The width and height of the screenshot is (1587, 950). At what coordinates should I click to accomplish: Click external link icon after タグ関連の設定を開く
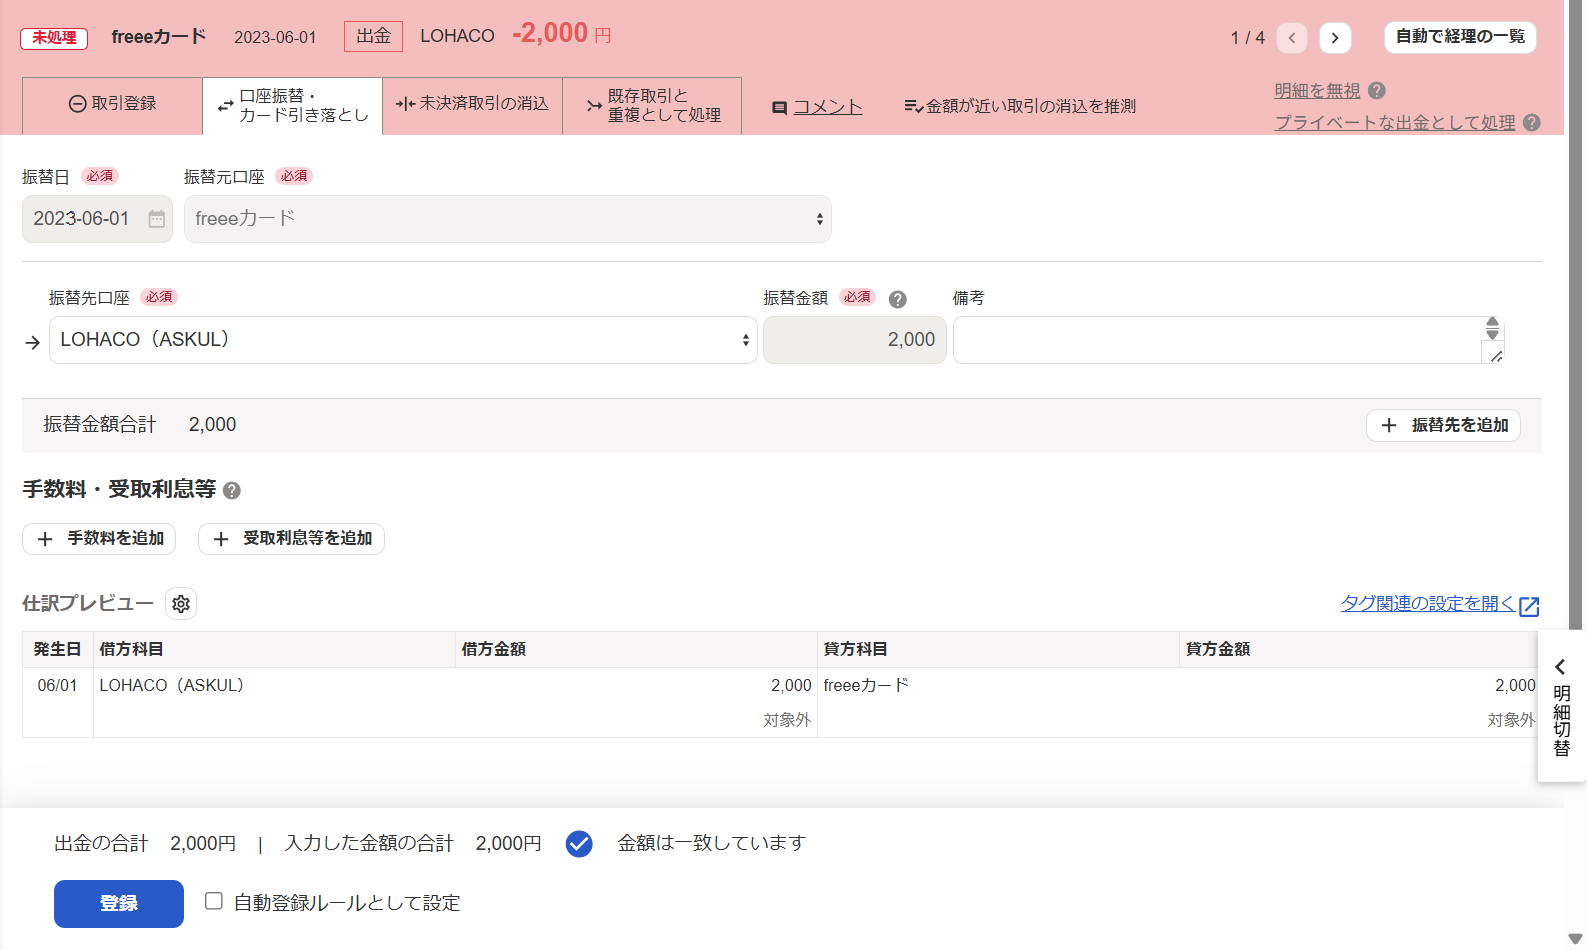tap(1529, 606)
